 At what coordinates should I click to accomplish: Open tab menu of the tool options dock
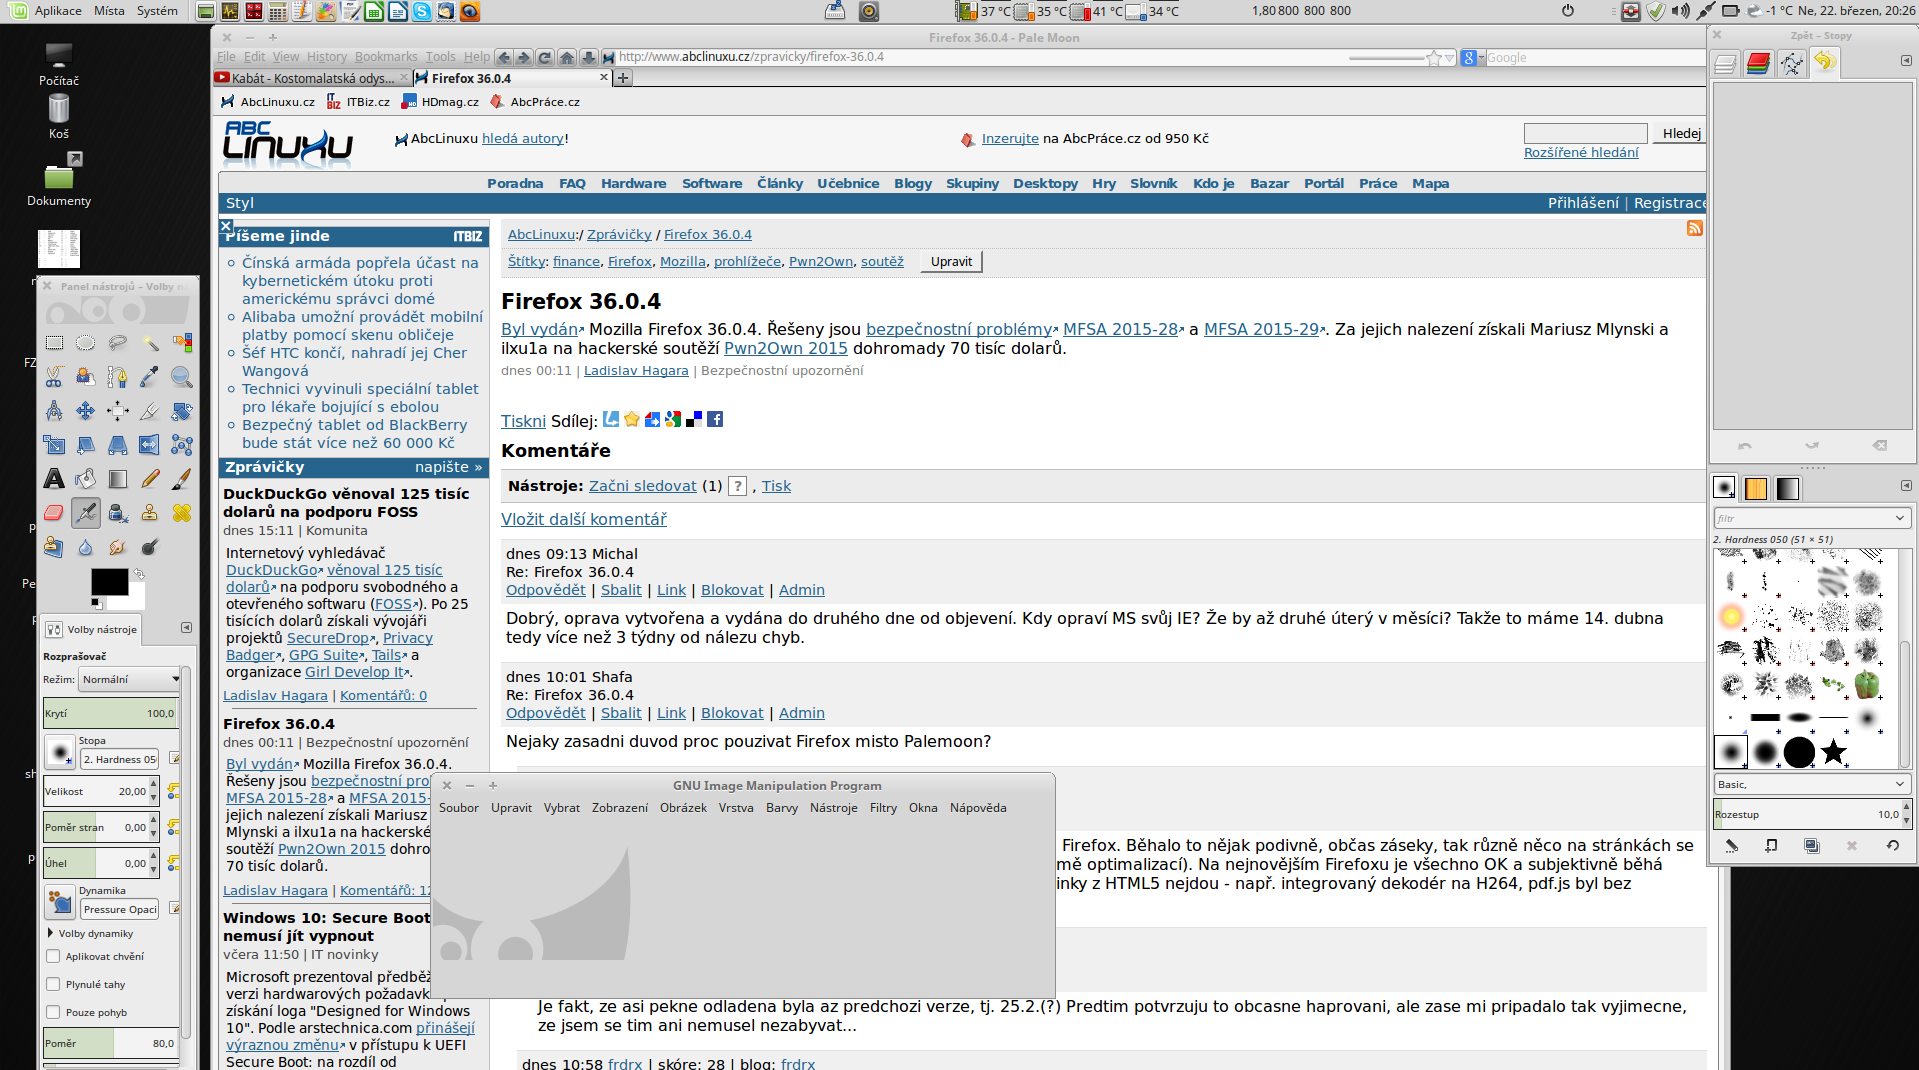point(186,628)
